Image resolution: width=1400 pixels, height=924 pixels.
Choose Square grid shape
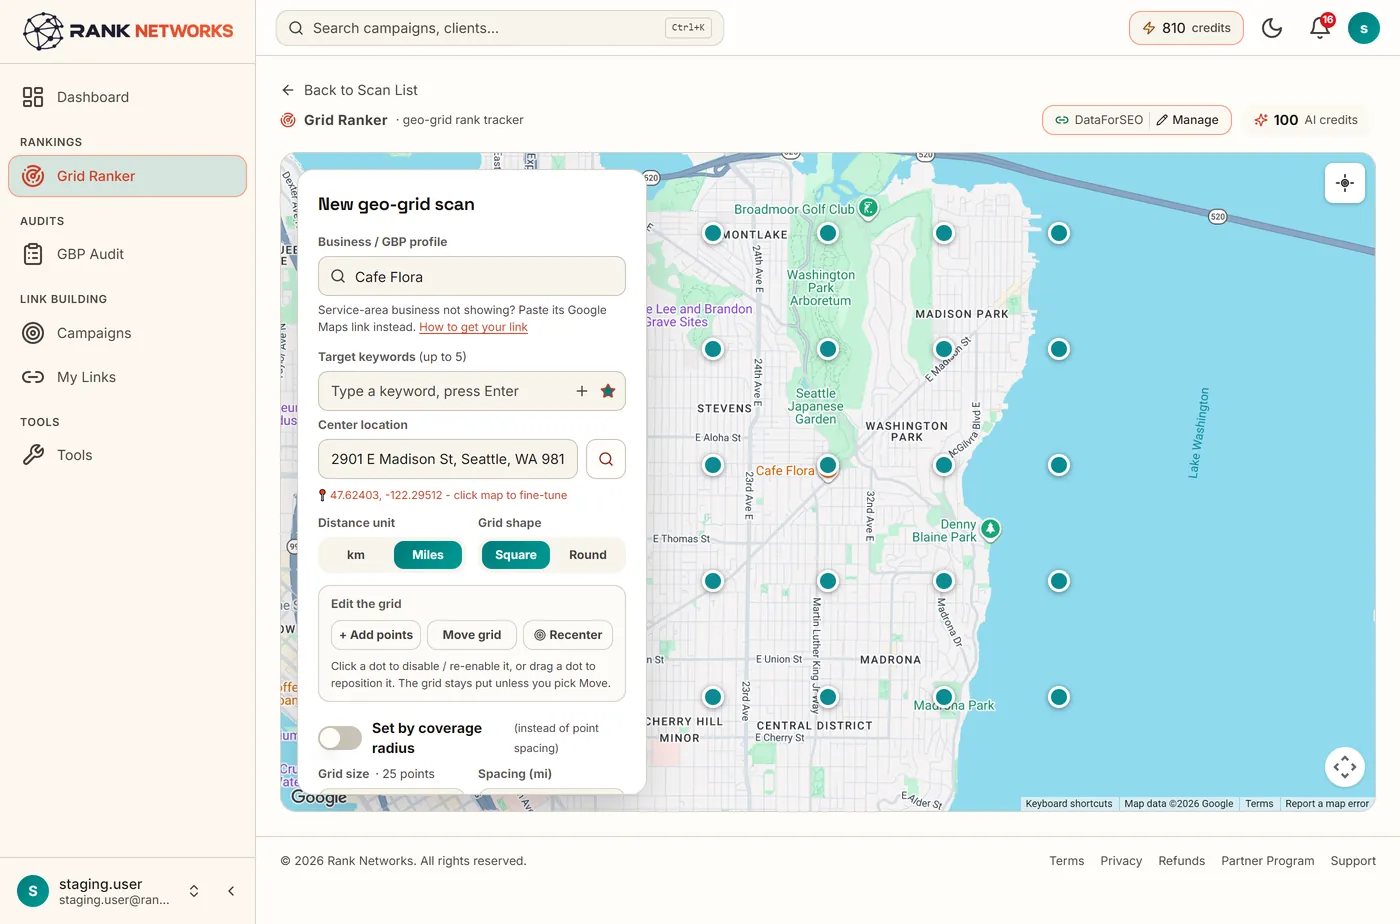point(516,555)
